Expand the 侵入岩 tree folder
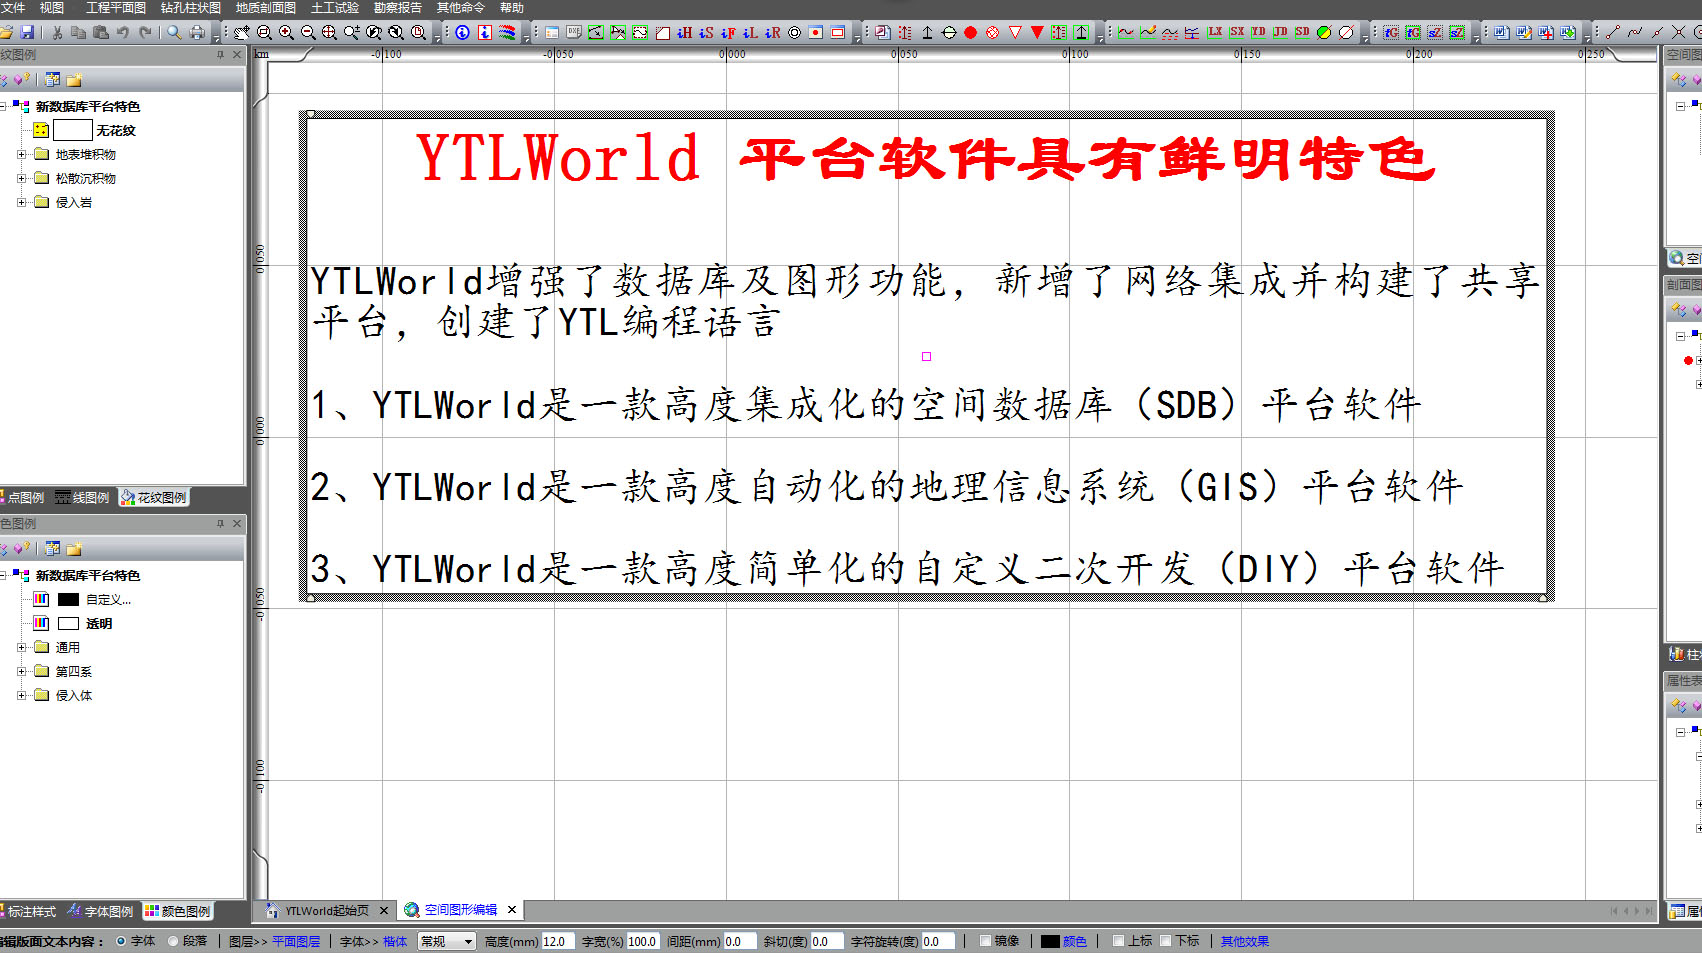 point(22,202)
